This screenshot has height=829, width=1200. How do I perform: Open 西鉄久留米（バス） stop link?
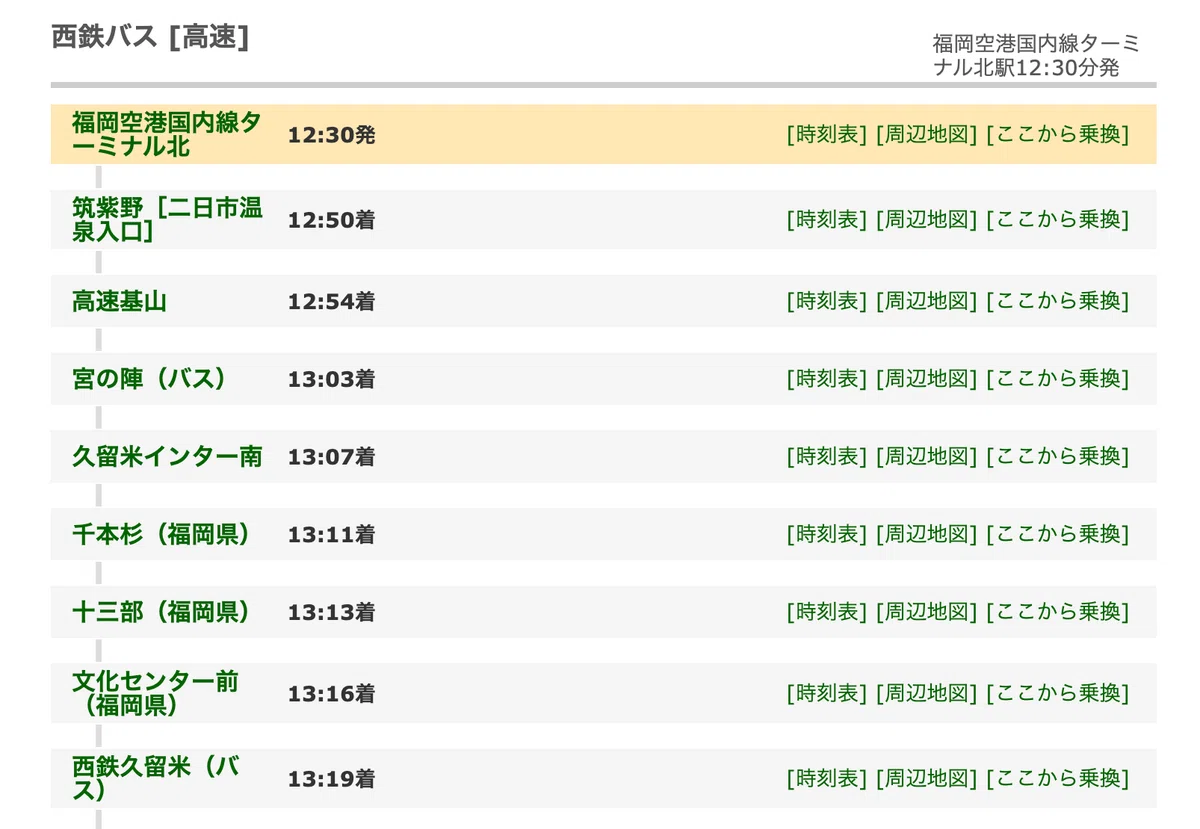tap(155, 778)
